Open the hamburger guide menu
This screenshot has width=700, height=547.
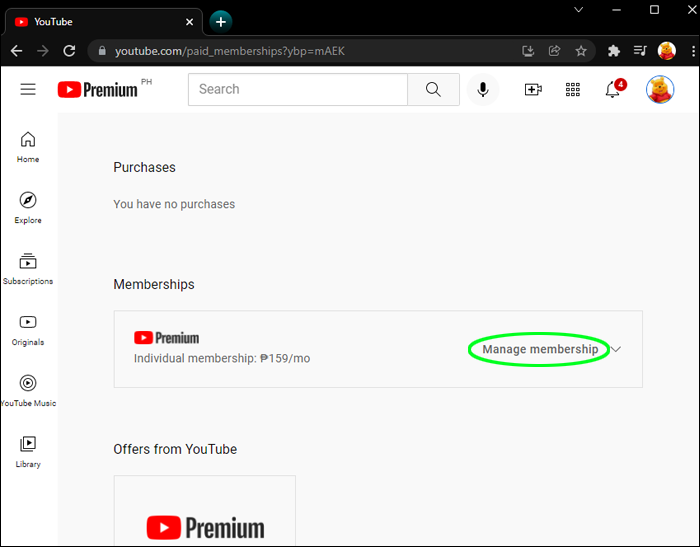[28, 89]
